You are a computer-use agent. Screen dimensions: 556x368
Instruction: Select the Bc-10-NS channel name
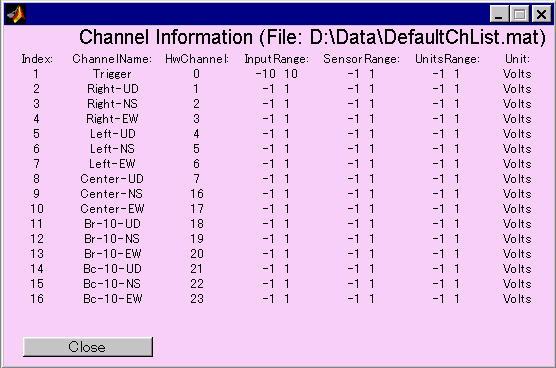pos(112,284)
